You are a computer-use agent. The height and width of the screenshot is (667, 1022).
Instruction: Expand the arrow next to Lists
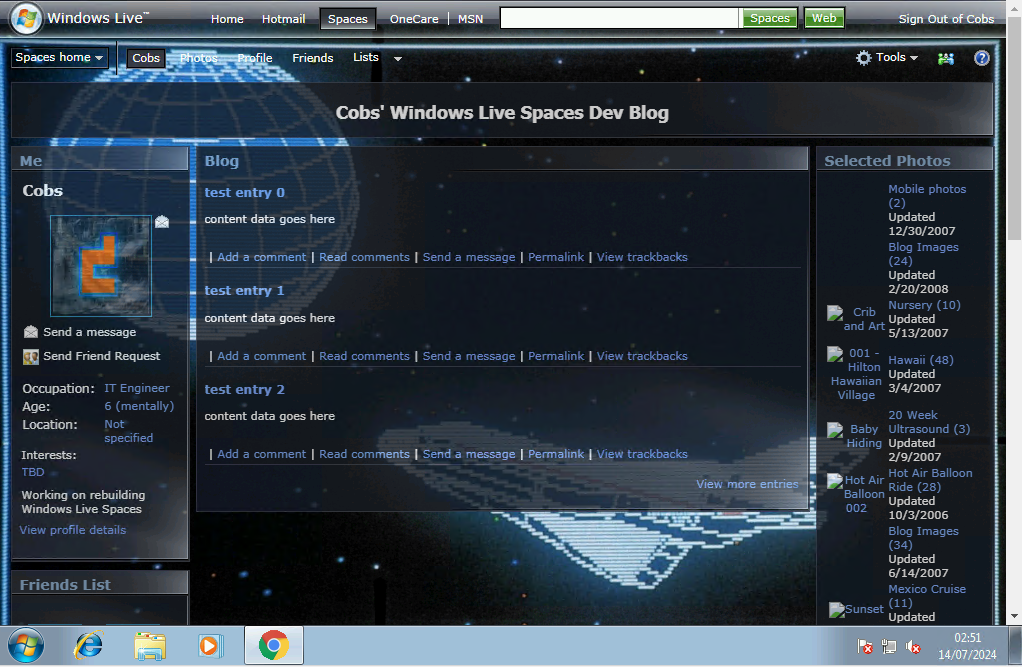point(398,59)
